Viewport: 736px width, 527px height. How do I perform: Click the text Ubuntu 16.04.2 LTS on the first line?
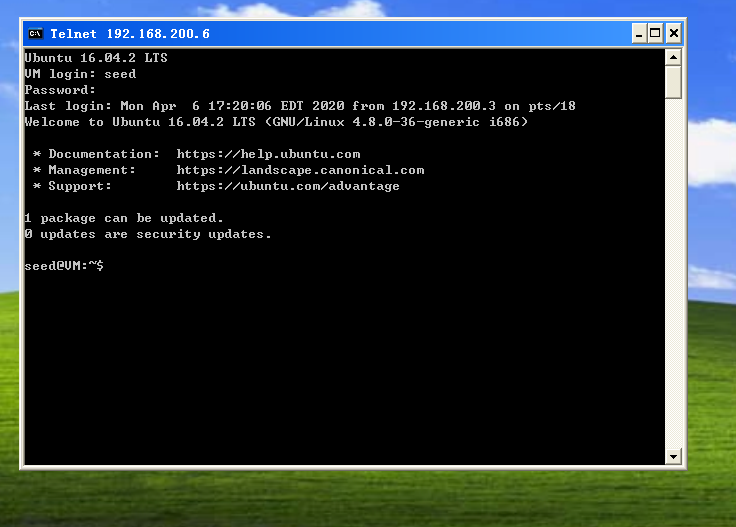point(96,58)
